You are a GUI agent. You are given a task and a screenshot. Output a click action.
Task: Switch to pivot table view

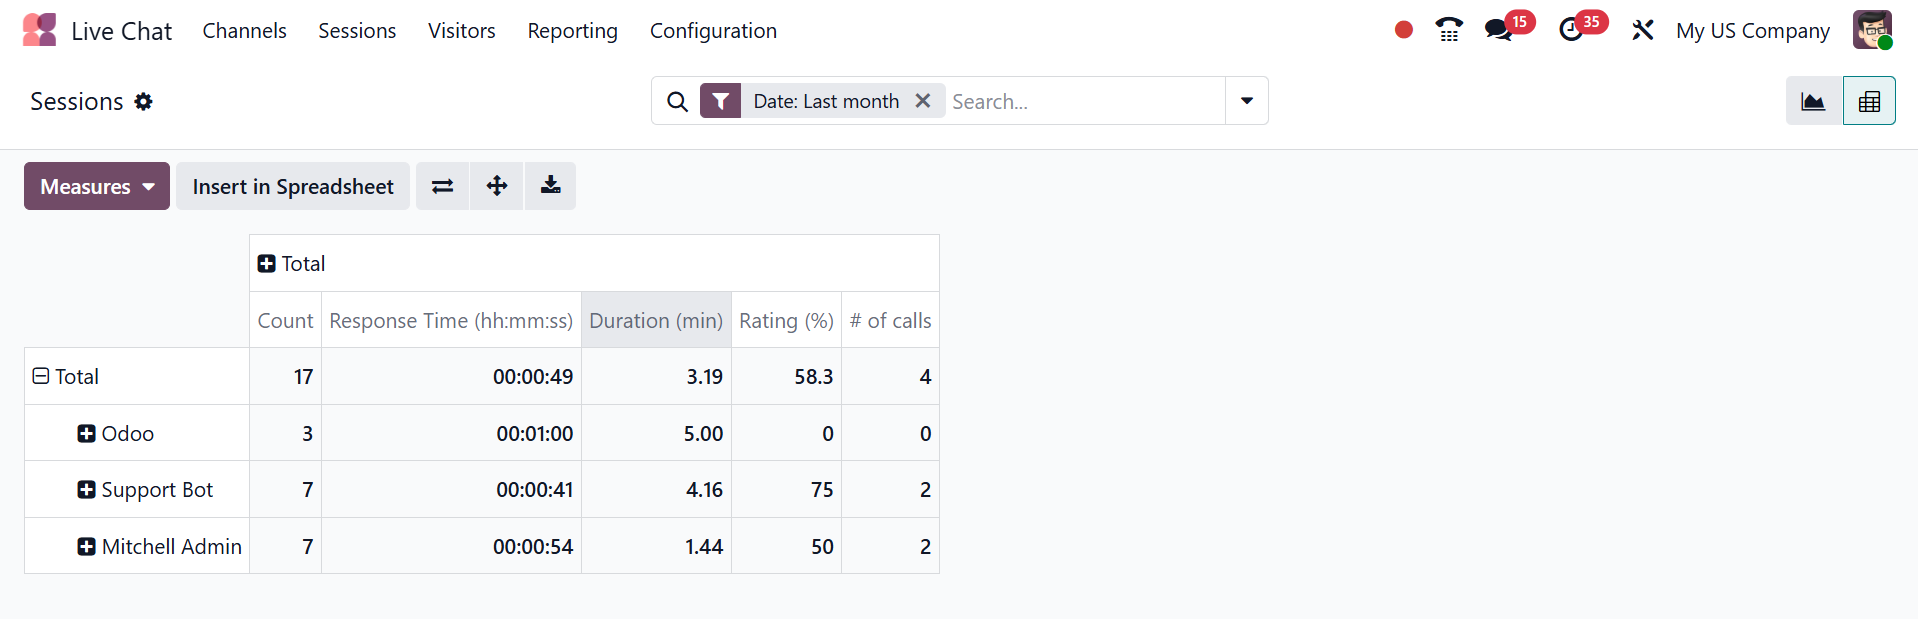pos(1869,101)
